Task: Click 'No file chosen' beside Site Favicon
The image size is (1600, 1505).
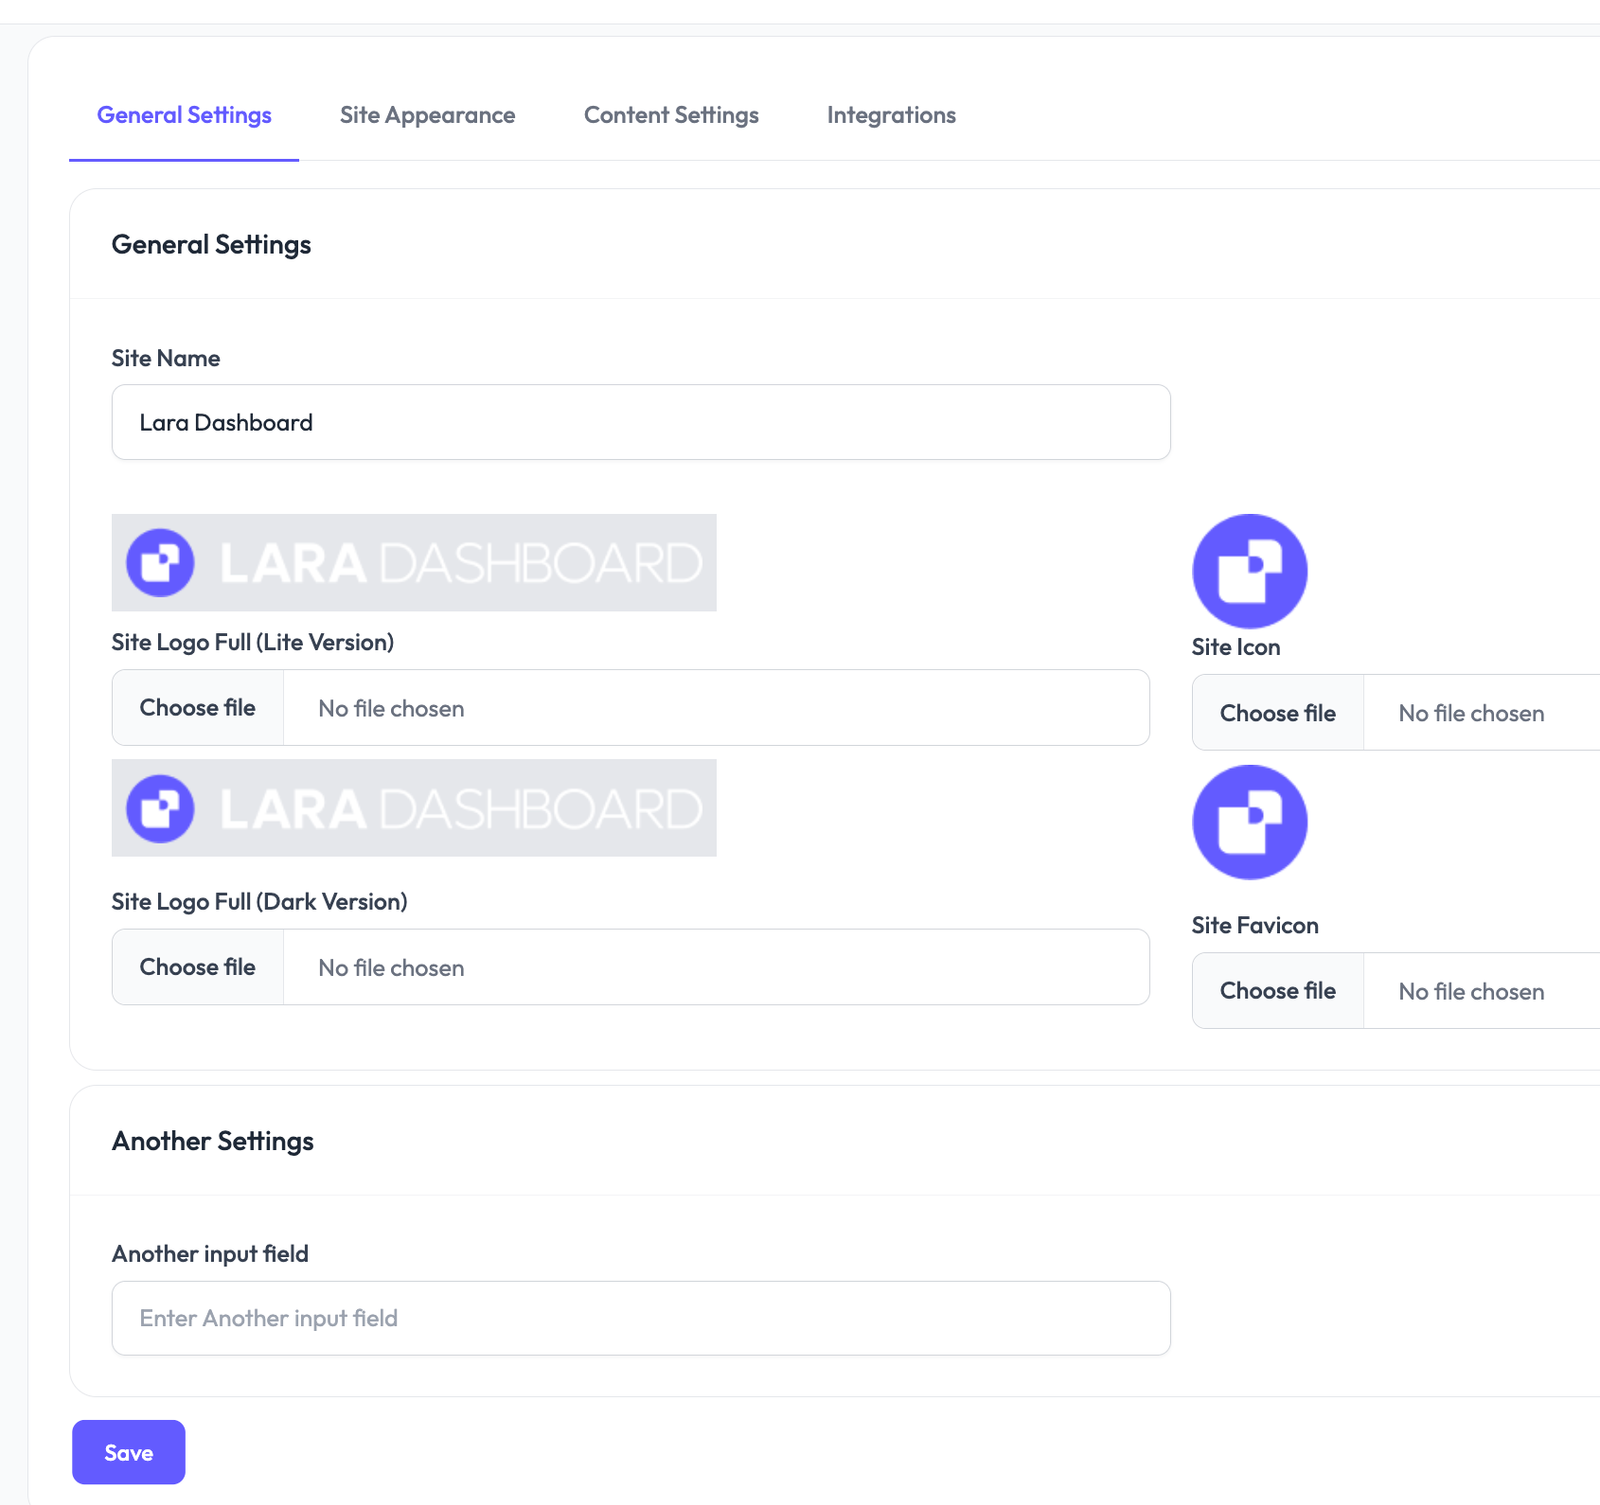Action: (x=1471, y=991)
